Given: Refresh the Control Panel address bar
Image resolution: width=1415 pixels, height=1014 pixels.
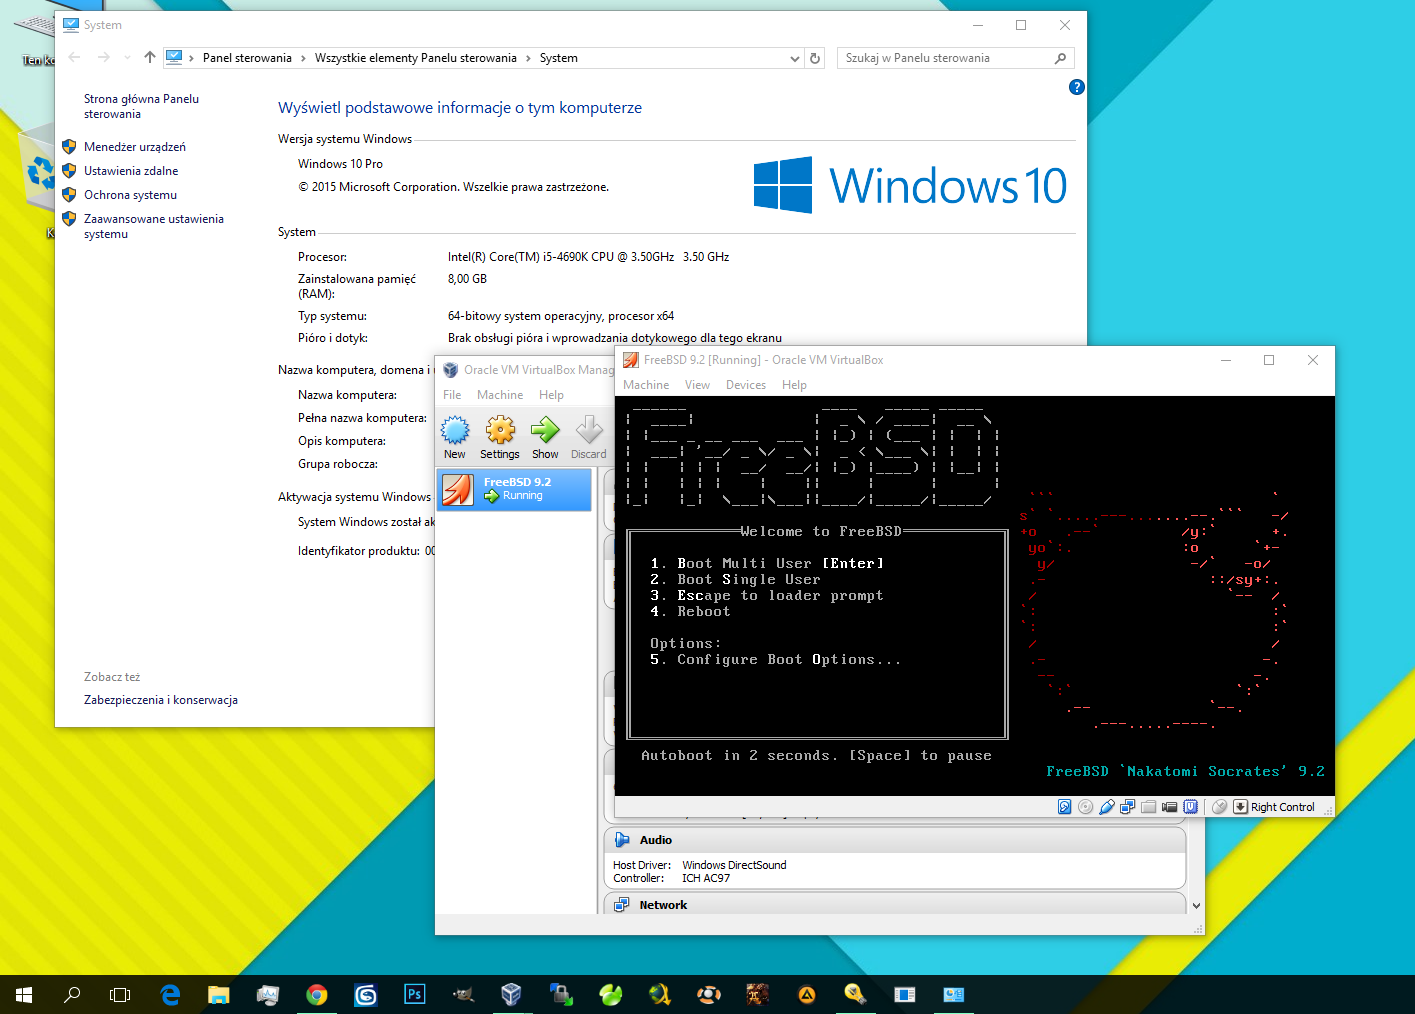Looking at the screenshot, I should 815,58.
